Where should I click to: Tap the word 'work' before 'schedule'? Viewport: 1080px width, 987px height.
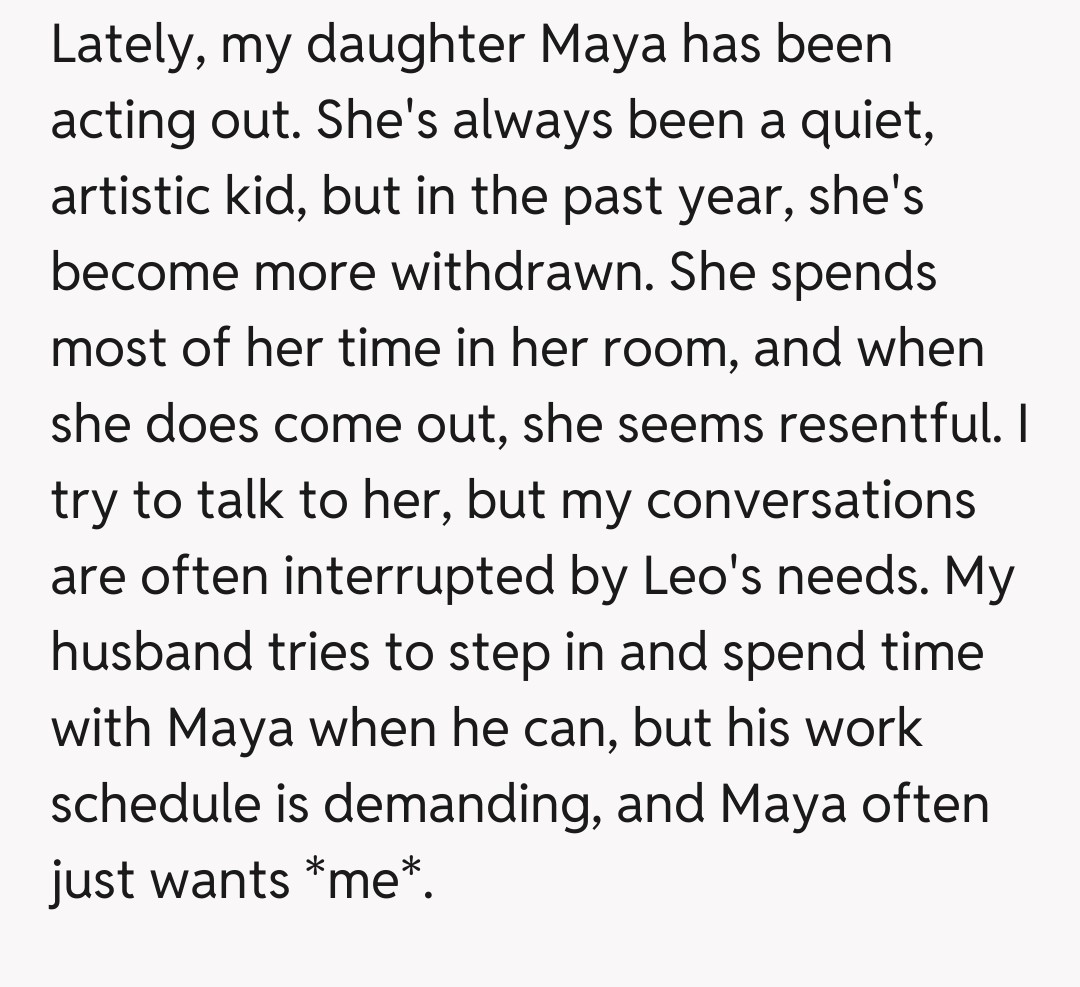click(865, 727)
